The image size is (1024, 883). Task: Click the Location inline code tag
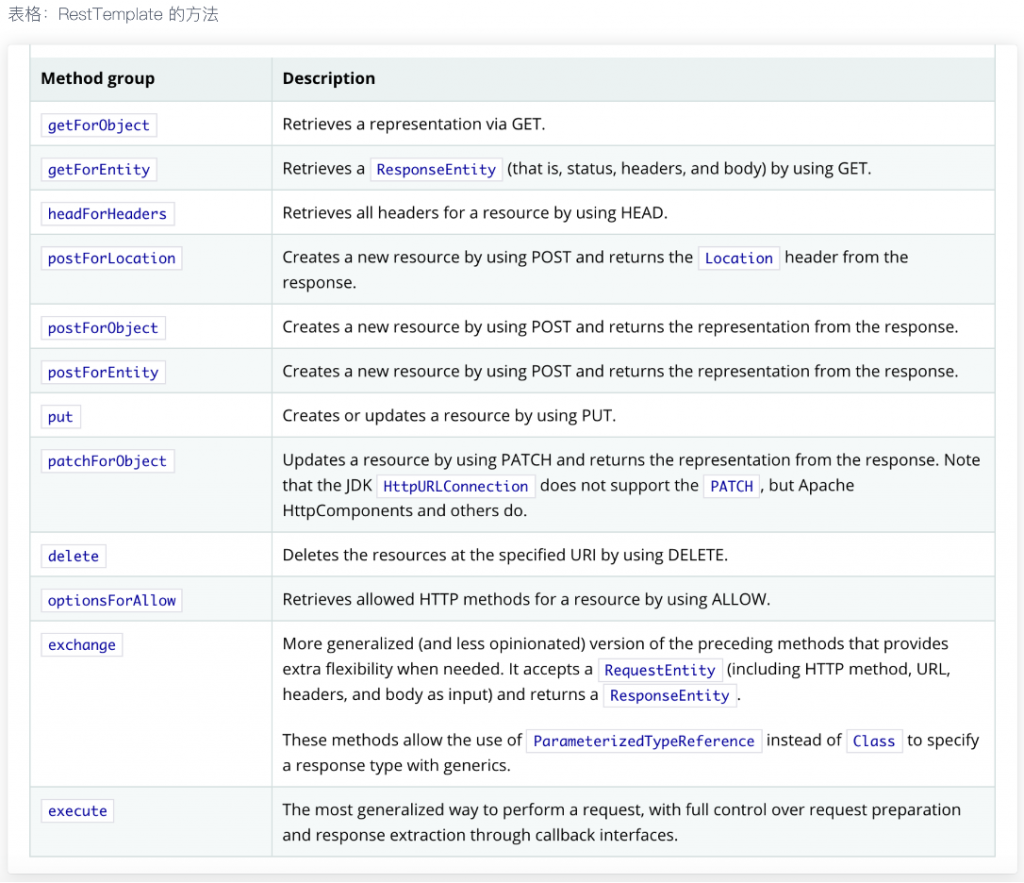[x=738, y=258]
